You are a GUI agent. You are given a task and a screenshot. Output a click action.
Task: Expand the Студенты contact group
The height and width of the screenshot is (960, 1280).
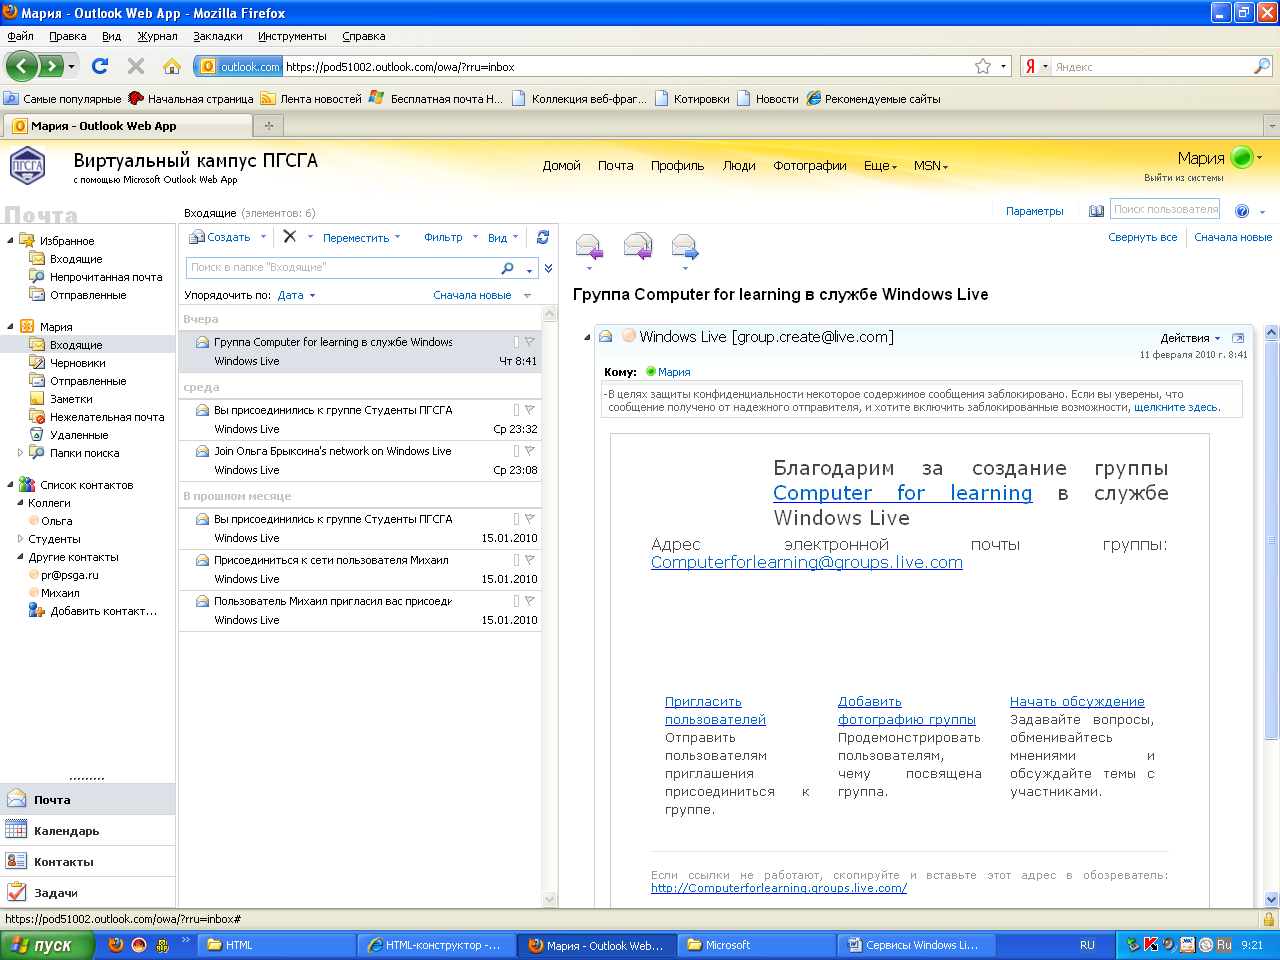pyautogui.click(x=21, y=539)
